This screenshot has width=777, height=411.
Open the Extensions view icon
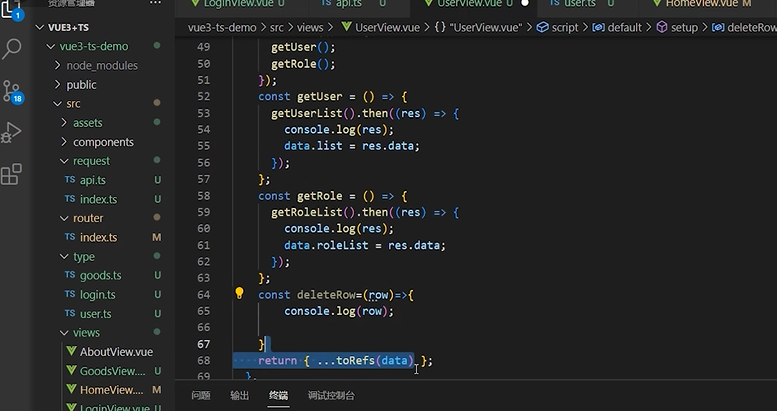click(x=11, y=174)
